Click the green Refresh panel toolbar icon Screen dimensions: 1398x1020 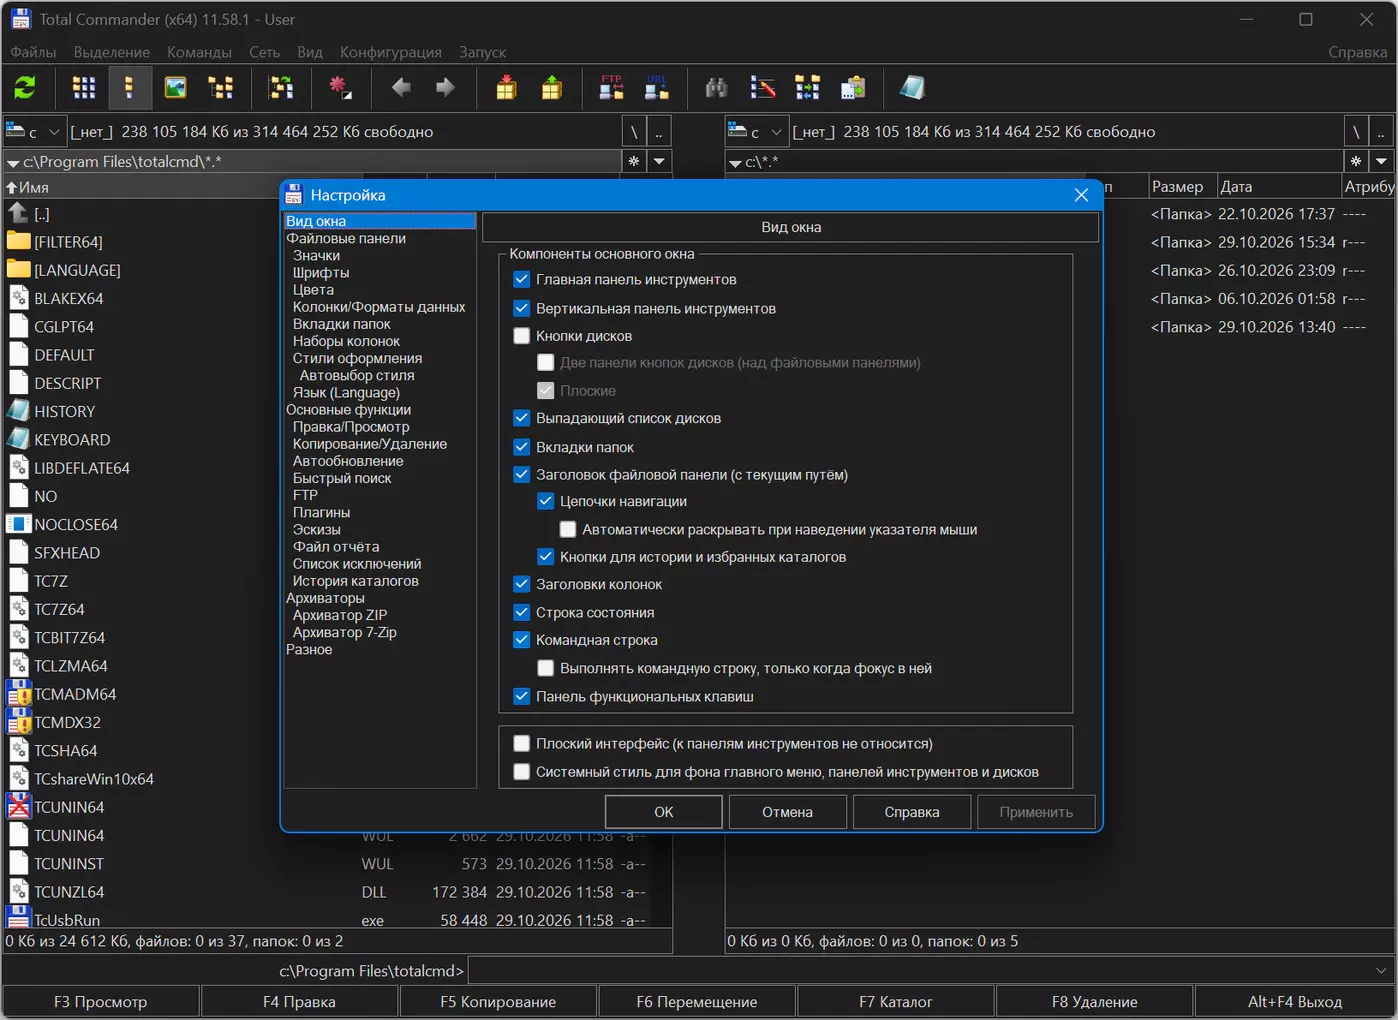pyautogui.click(x=25, y=88)
